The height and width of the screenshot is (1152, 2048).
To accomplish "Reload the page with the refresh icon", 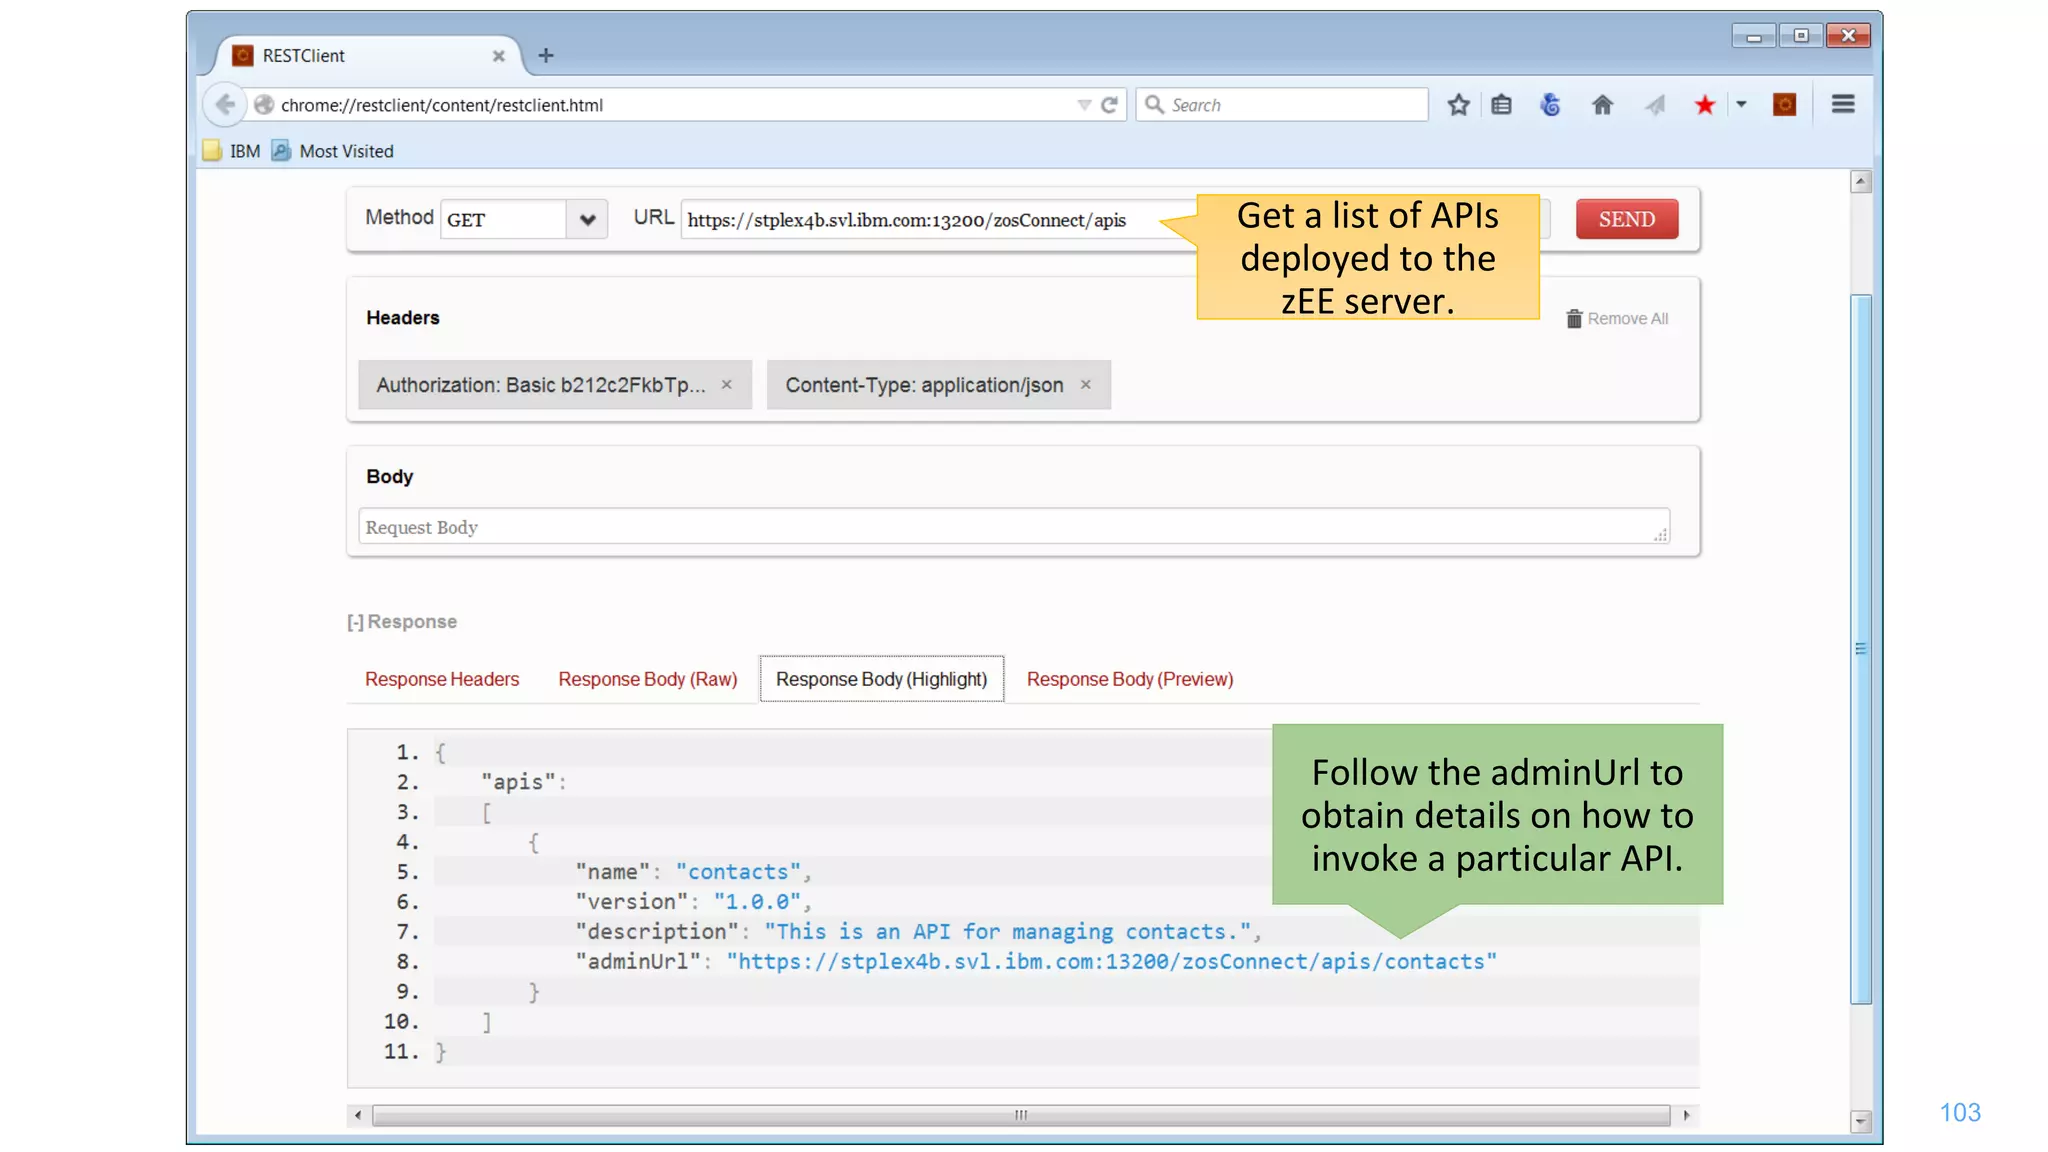I will click(x=1109, y=105).
